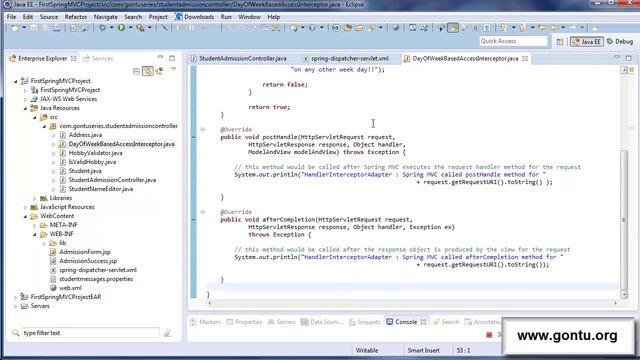Open the File menu
640x360 pixels.
coord(11,17)
